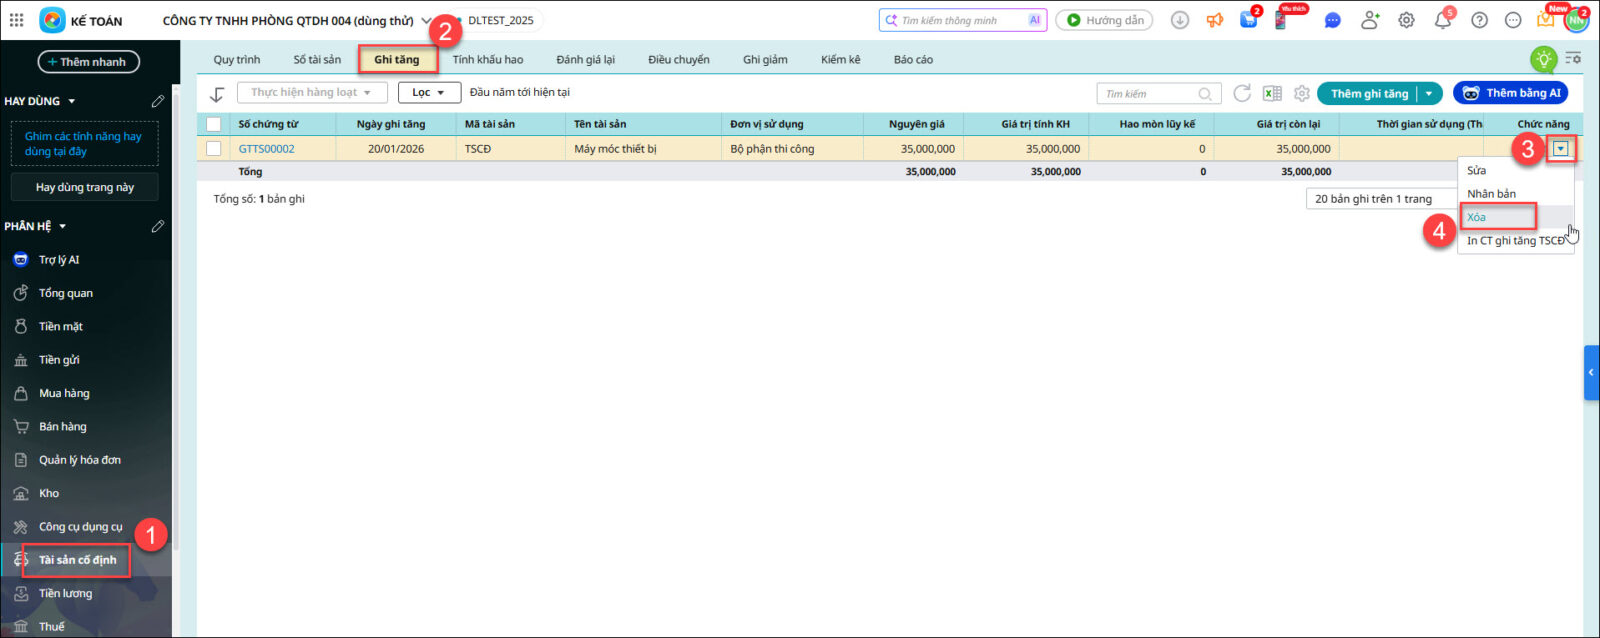Tick the select-all header checkbox
The width and height of the screenshot is (1600, 638).
[213, 124]
